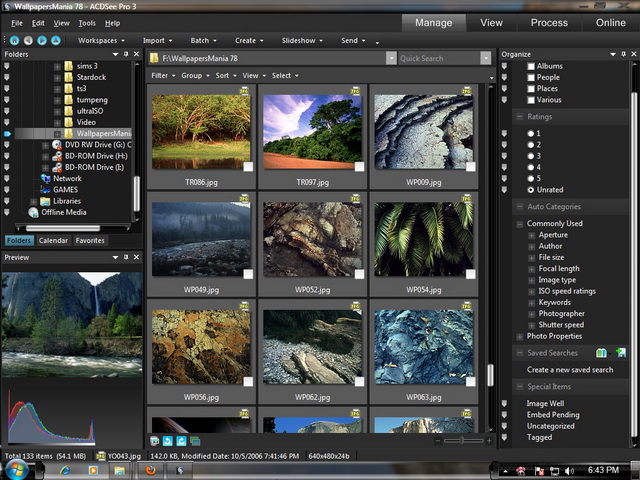Click the zoom-in plus icon by thumbnail slider
This screenshot has height=480, width=640.
[489, 440]
